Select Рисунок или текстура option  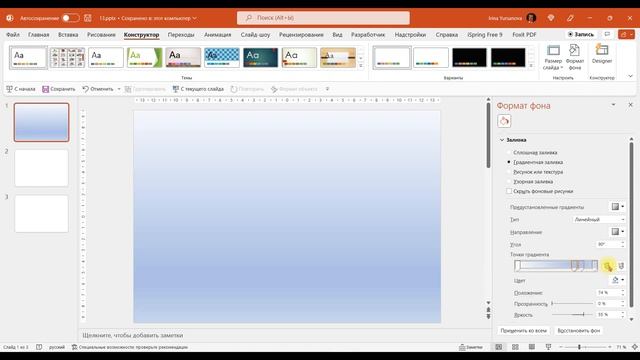point(535,172)
